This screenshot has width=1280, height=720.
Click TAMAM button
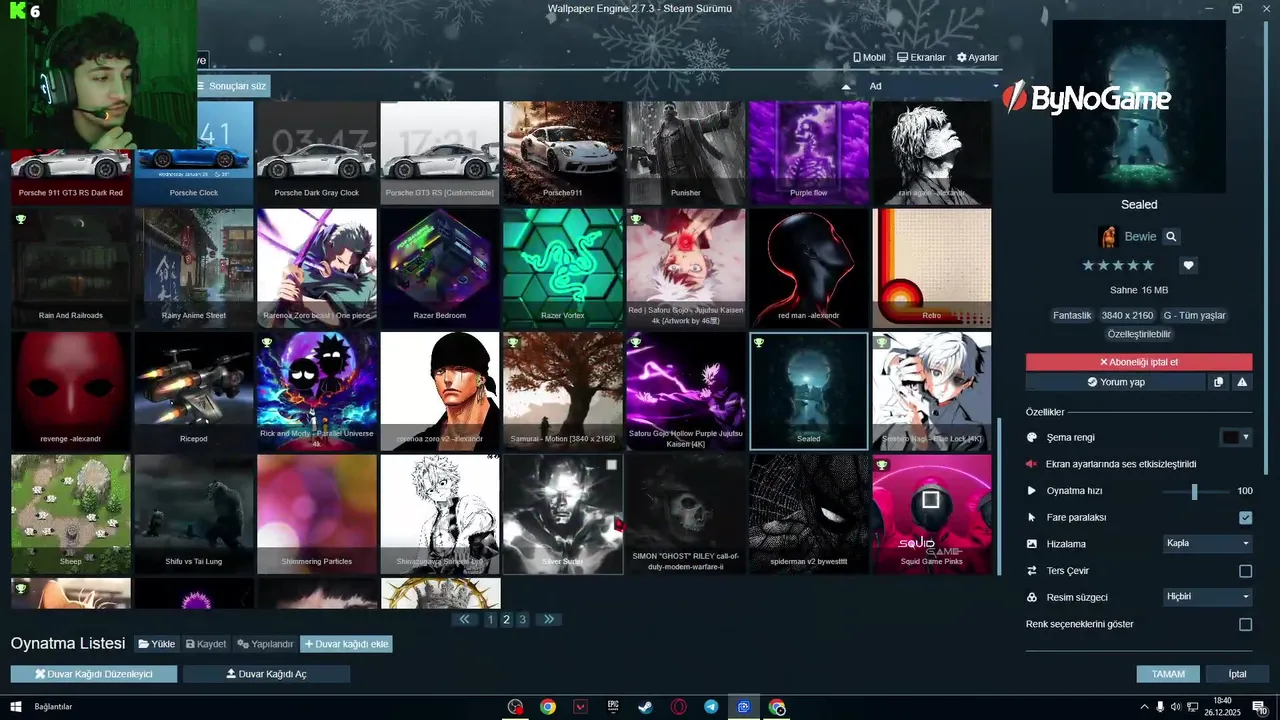[1168, 674]
